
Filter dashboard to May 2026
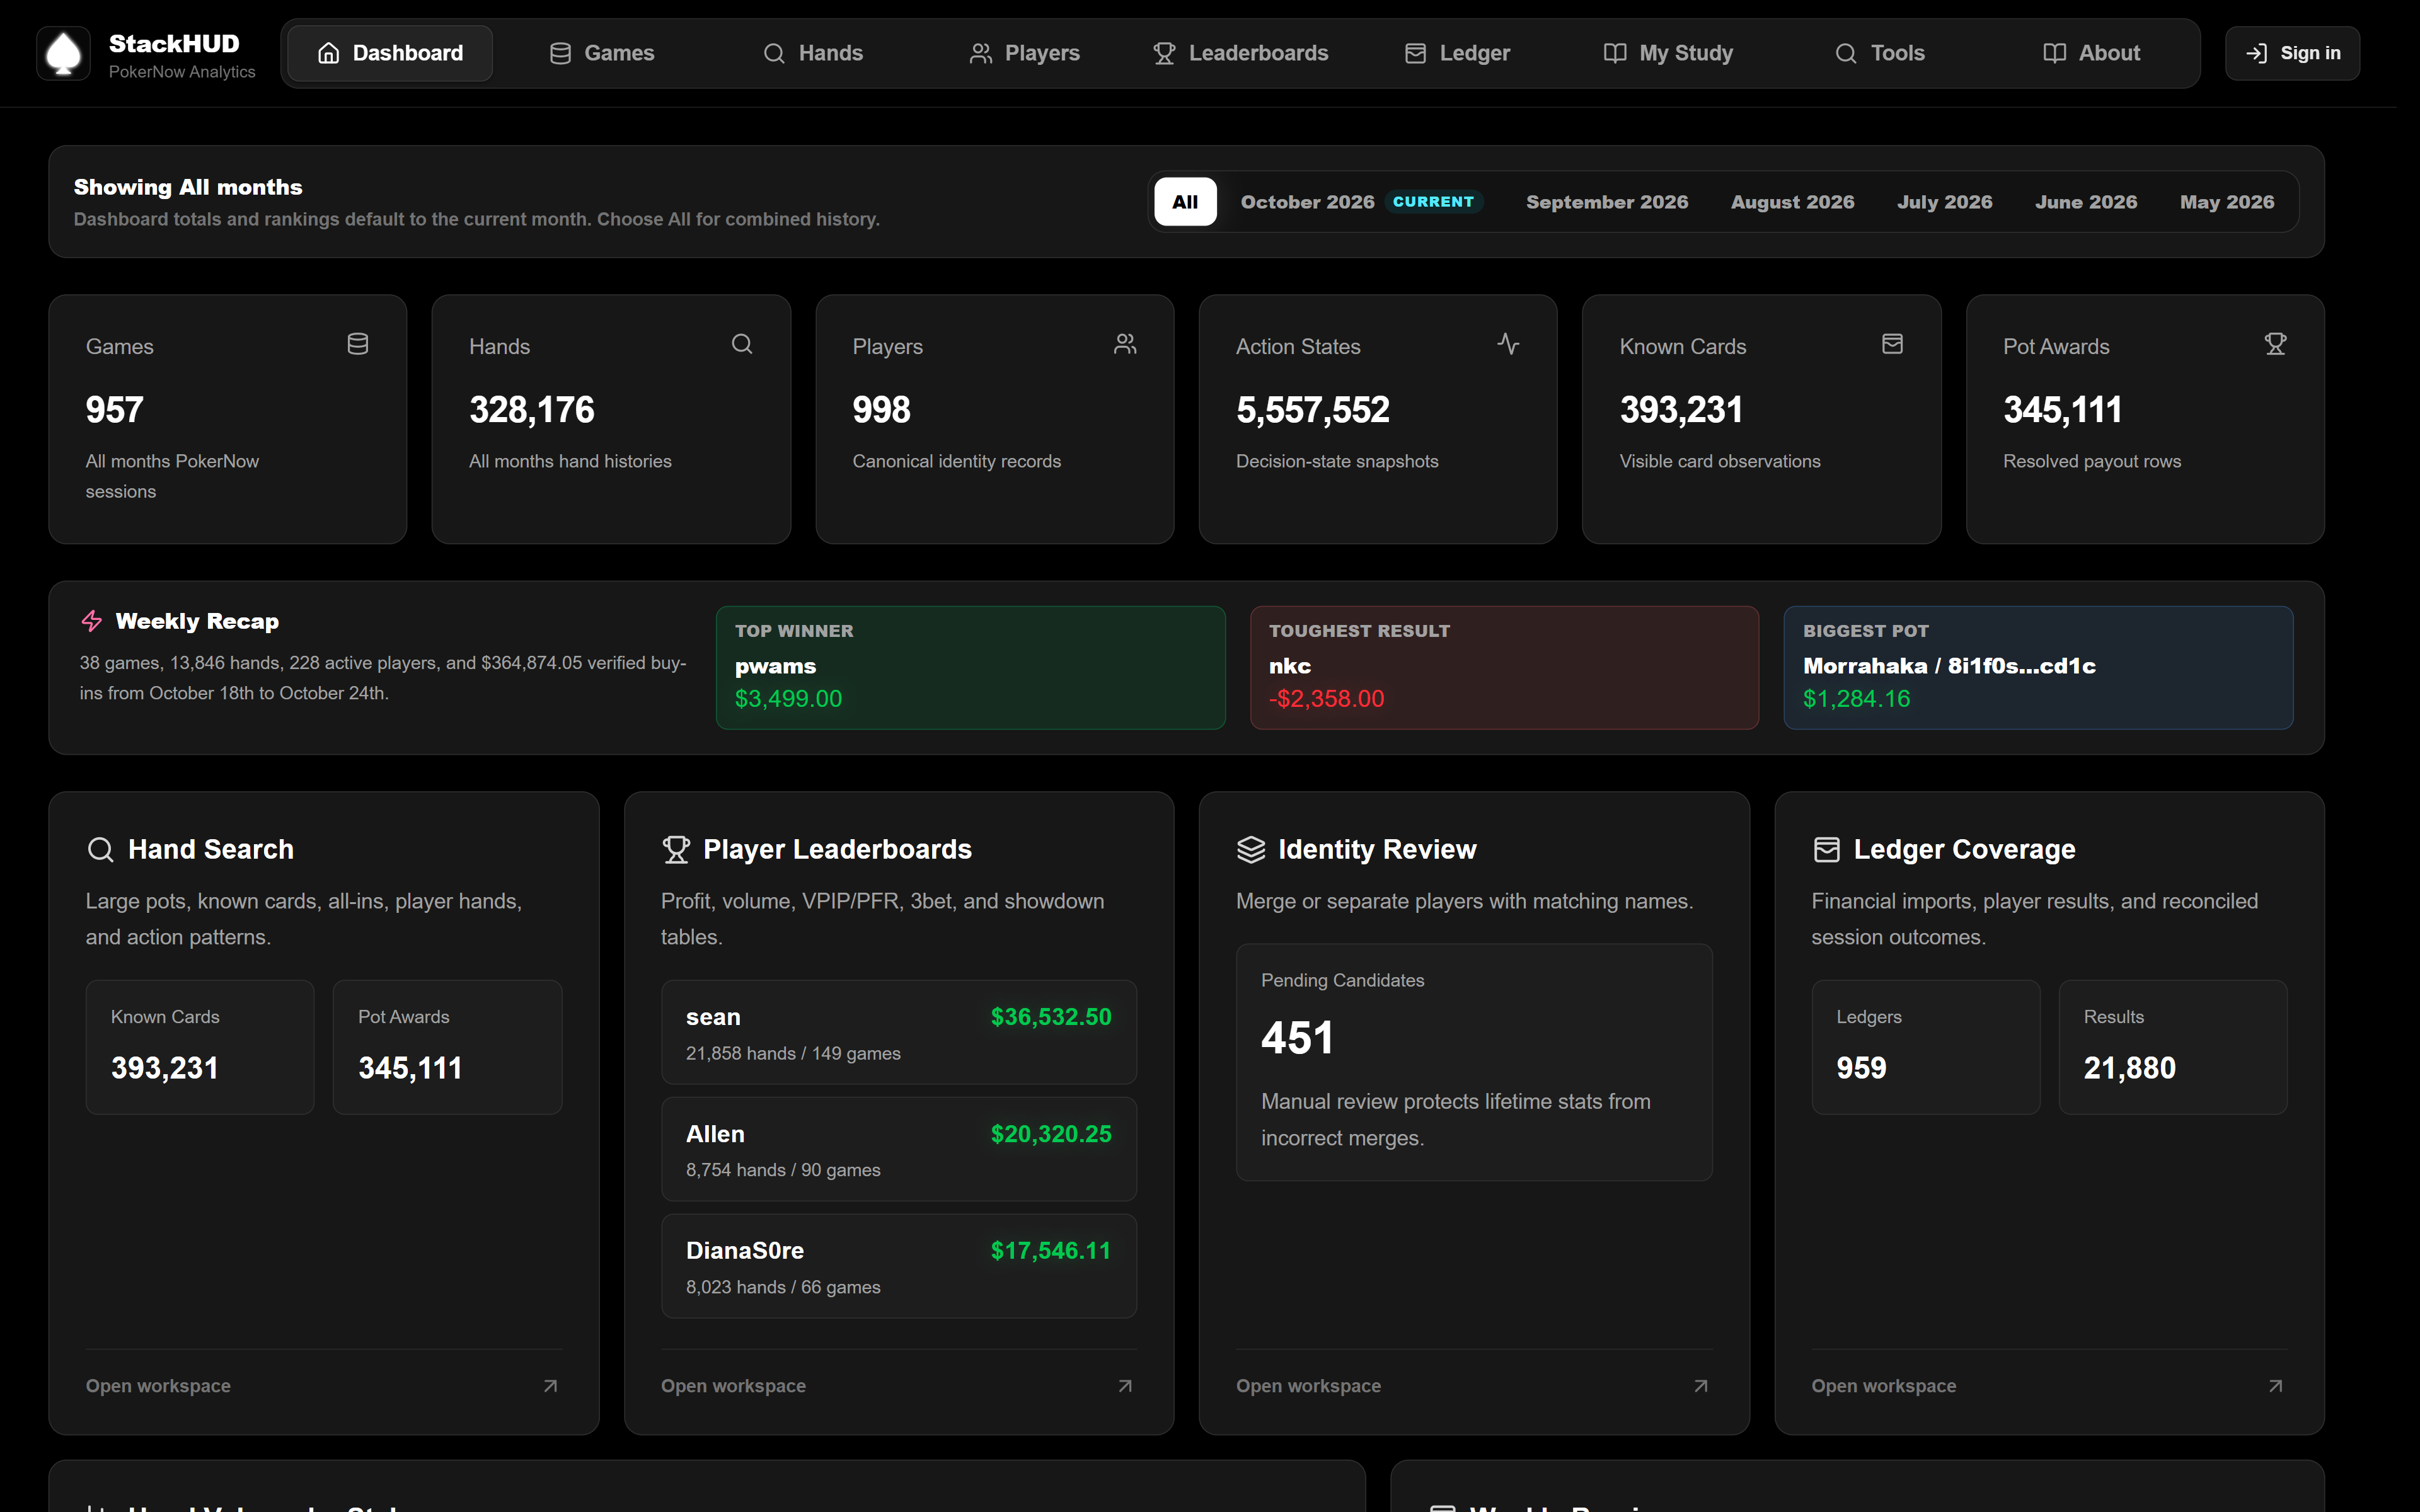[2227, 202]
